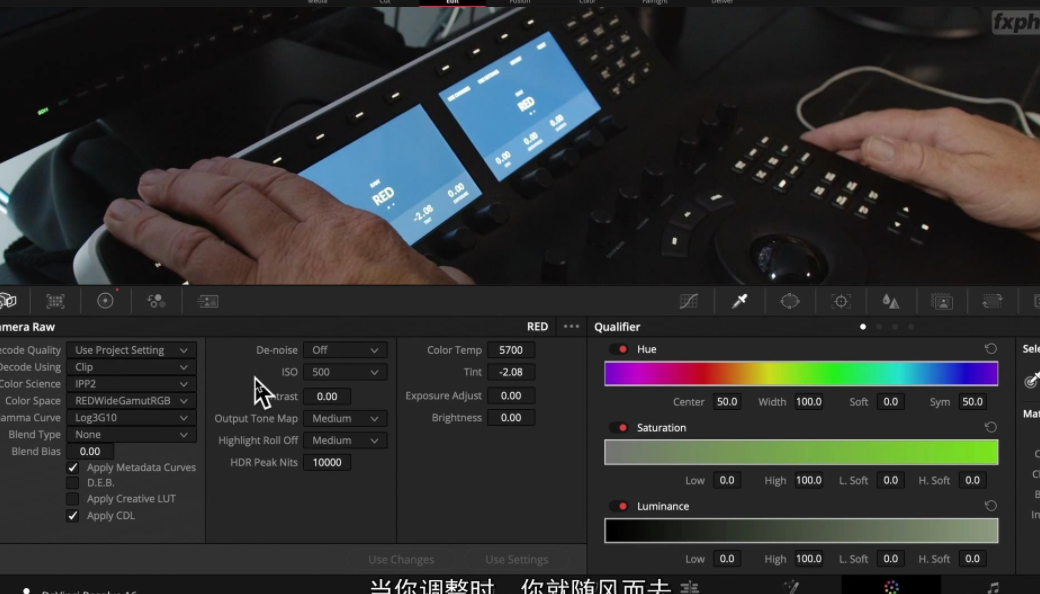Click the Luminance Low value field
This screenshot has height=594, width=1040.
(x=727, y=559)
